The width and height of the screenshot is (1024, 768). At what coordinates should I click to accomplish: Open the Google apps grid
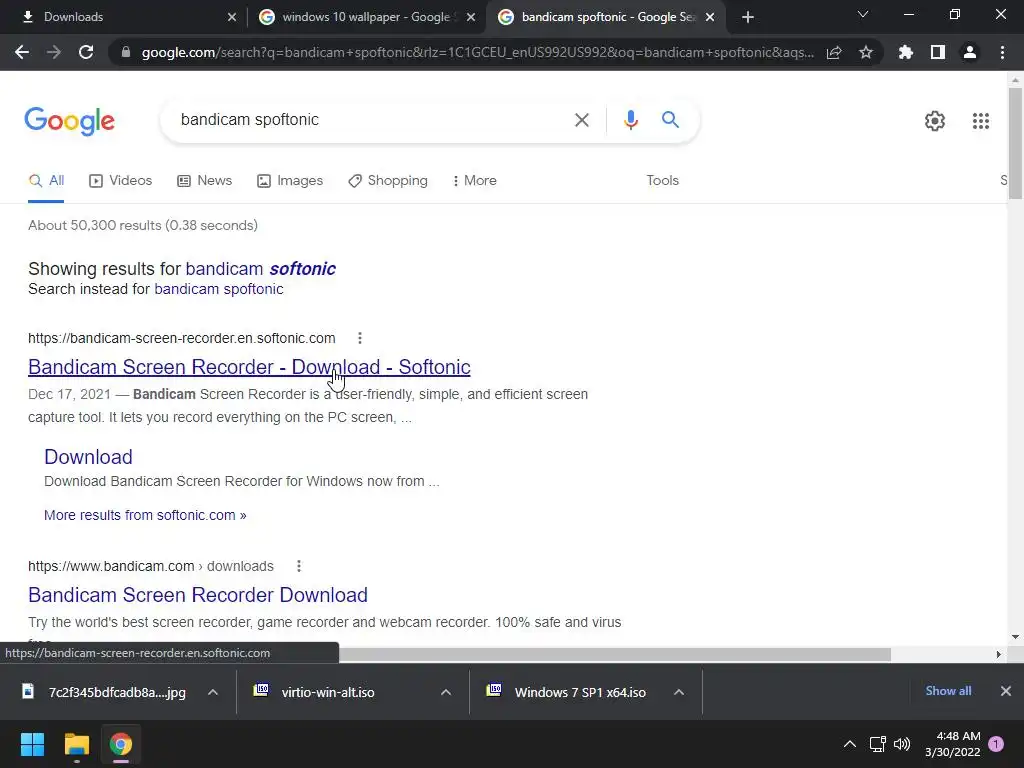[x=980, y=121]
